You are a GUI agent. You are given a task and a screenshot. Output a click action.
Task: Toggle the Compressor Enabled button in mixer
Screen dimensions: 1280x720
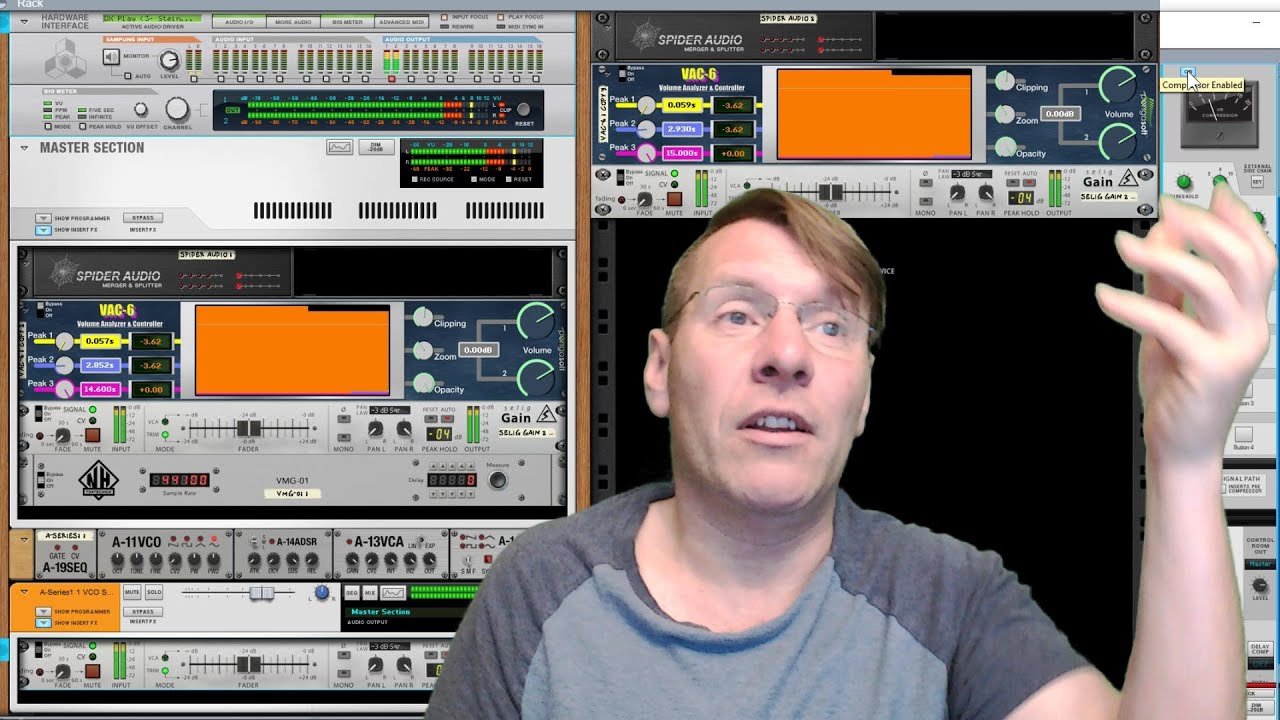tap(1187, 72)
